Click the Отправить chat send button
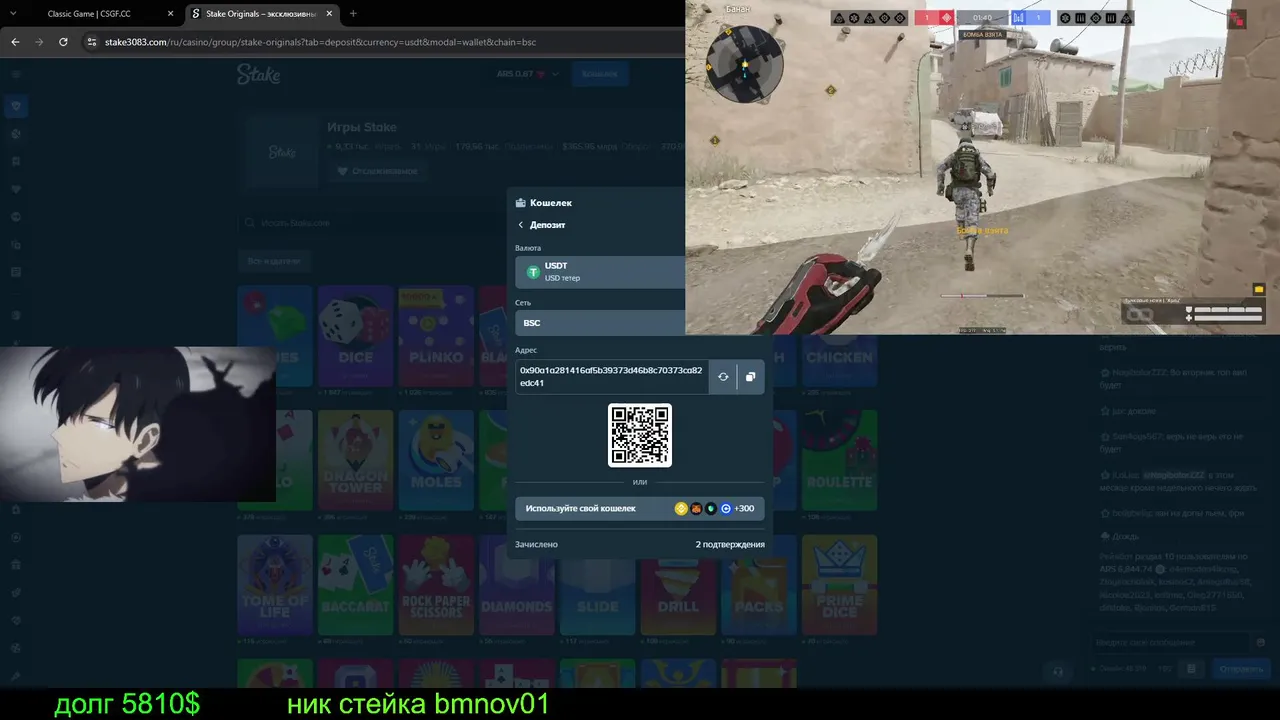Screen dimensions: 1280x720 (1242, 669)
